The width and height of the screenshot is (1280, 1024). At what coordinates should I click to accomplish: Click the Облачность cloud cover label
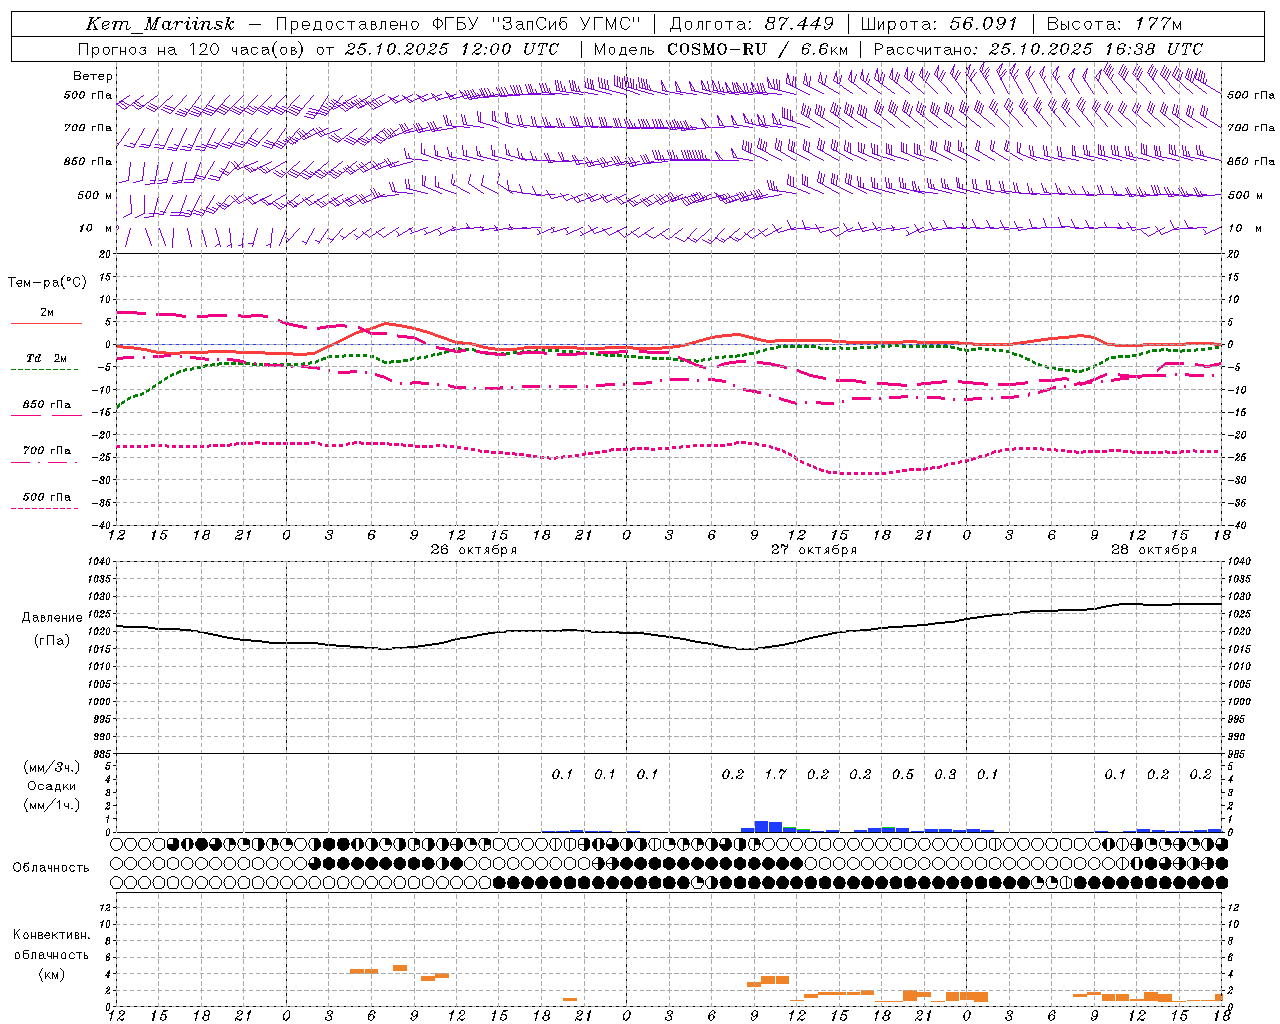51,868
